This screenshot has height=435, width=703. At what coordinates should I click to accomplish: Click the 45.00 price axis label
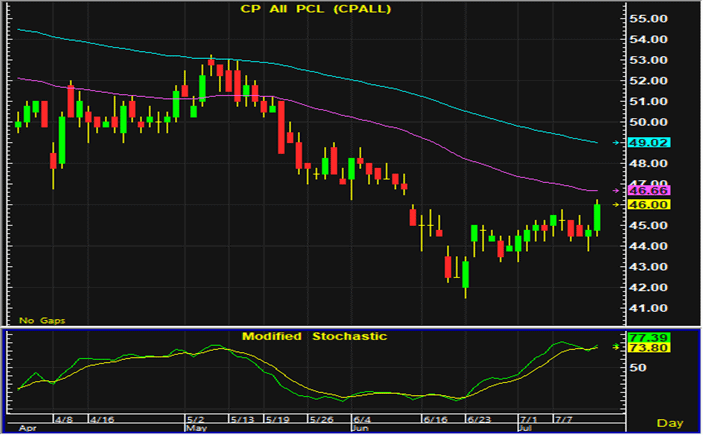click(x=648, y=225)
